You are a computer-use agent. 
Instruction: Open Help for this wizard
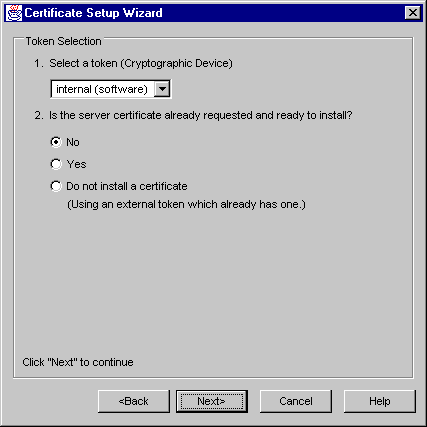(380, 401)
